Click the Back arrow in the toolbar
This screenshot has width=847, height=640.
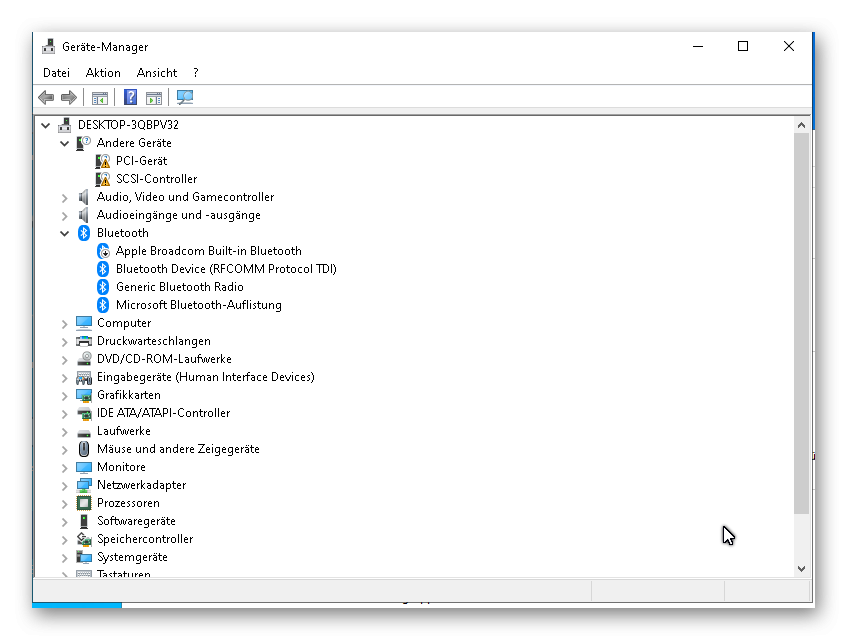click(x=46, y=97)
